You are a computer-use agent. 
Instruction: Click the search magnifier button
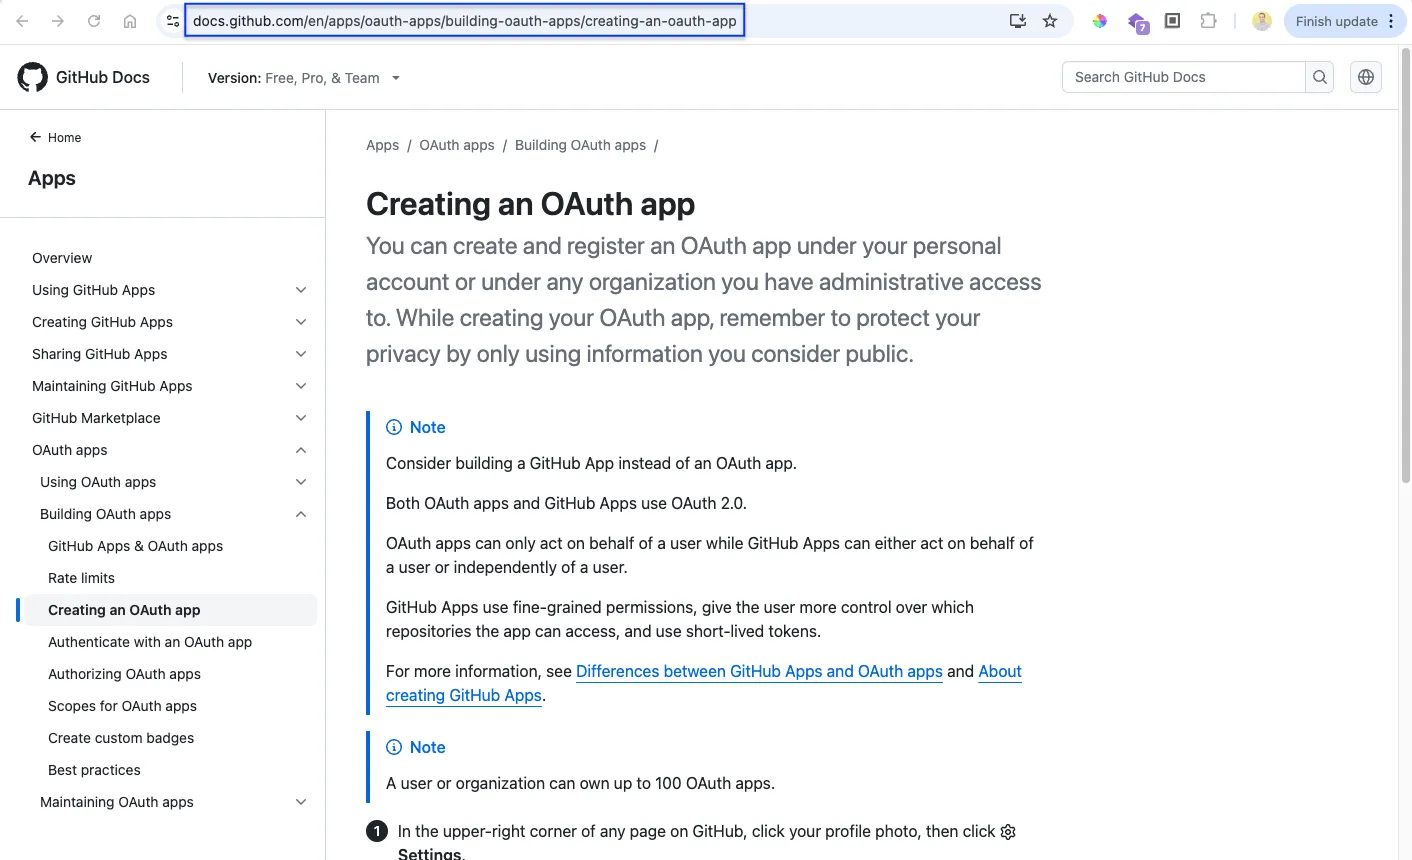click(1320, 77)
